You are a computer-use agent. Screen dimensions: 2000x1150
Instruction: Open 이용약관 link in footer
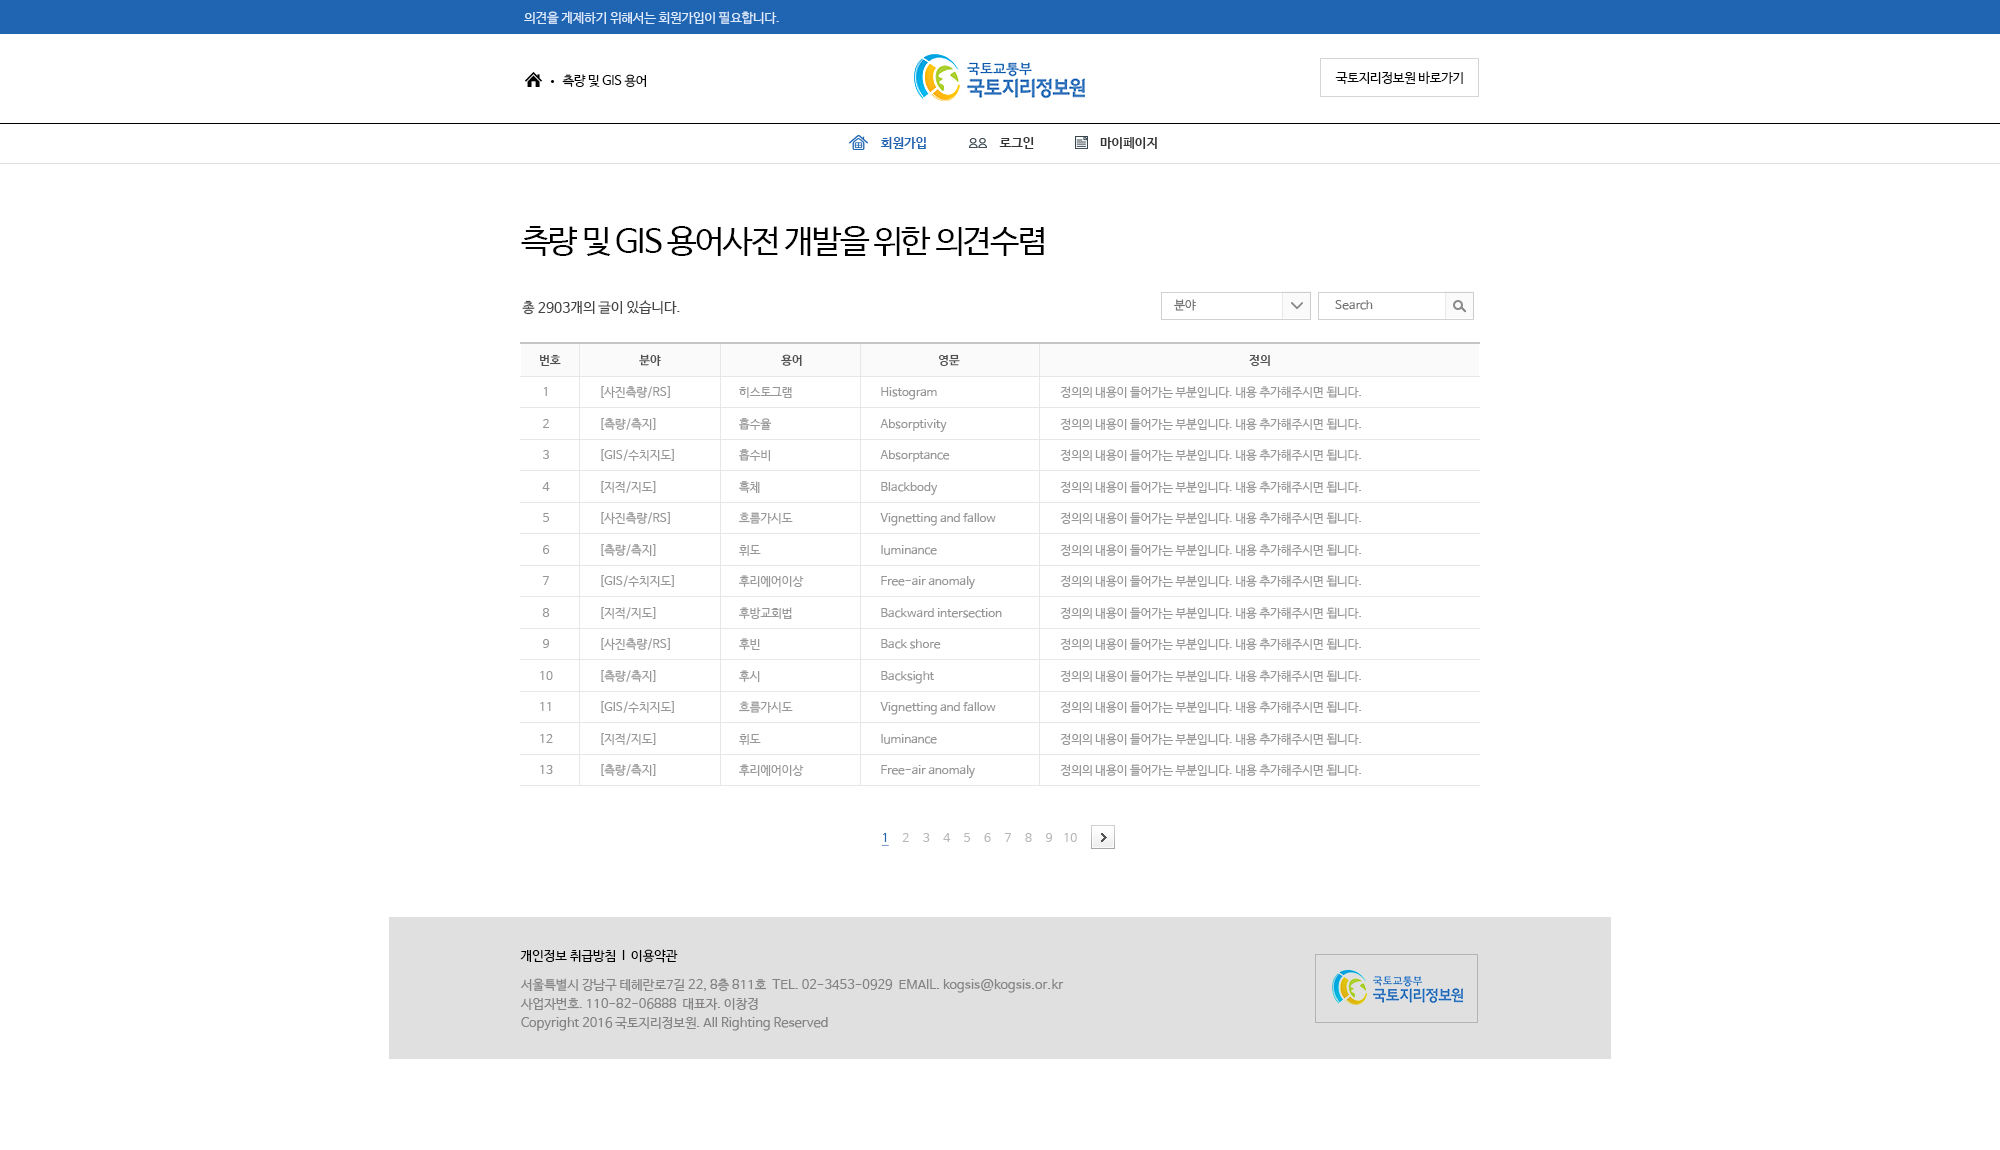pyautogui.click(x=653, y=956)
